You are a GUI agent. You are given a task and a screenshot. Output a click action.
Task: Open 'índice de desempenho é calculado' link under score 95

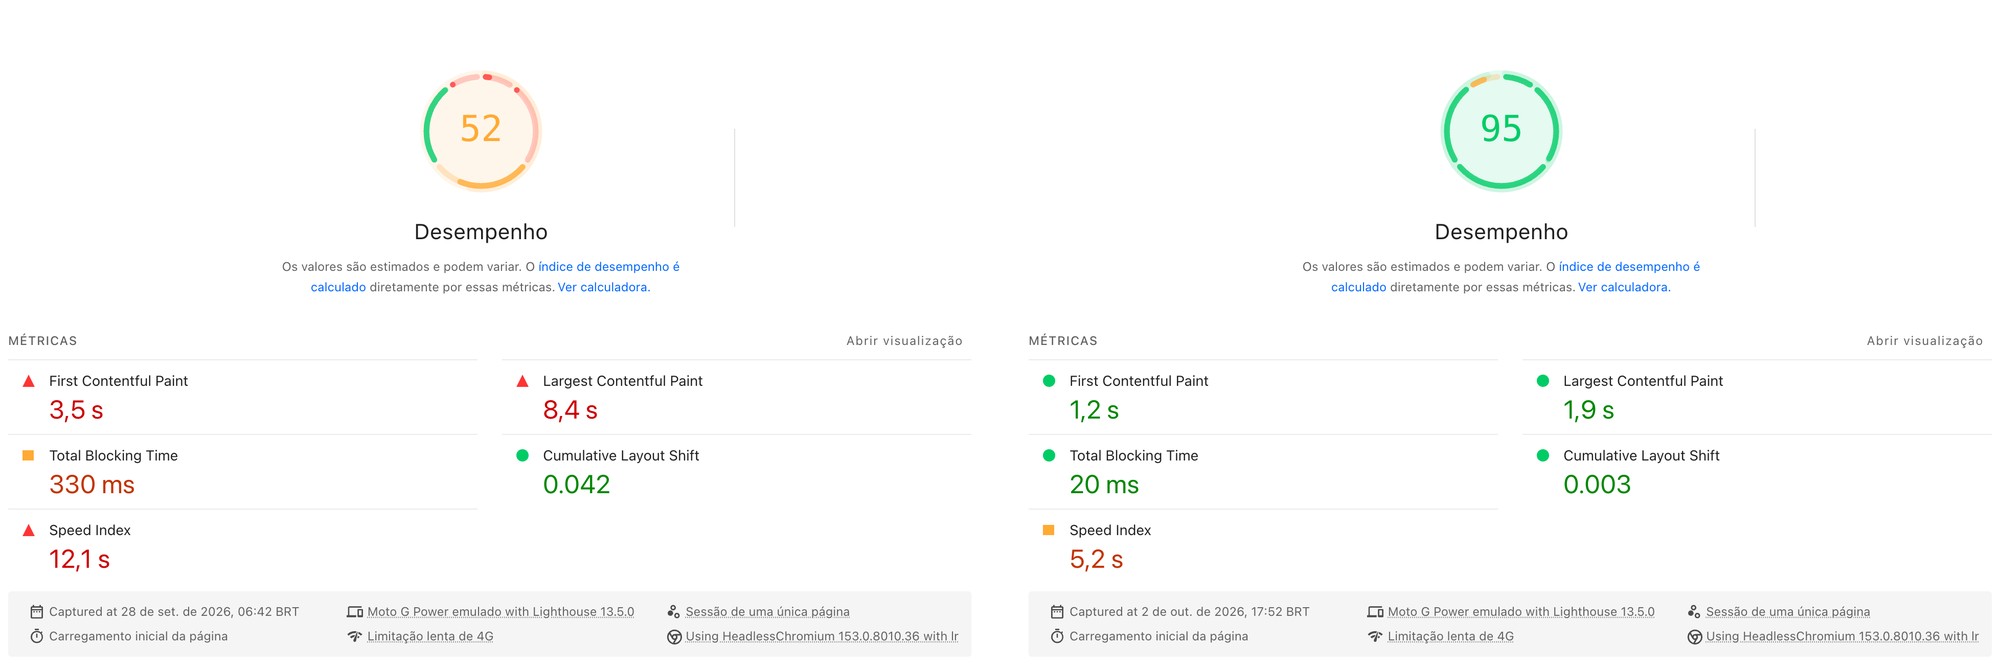(1515, 277)
